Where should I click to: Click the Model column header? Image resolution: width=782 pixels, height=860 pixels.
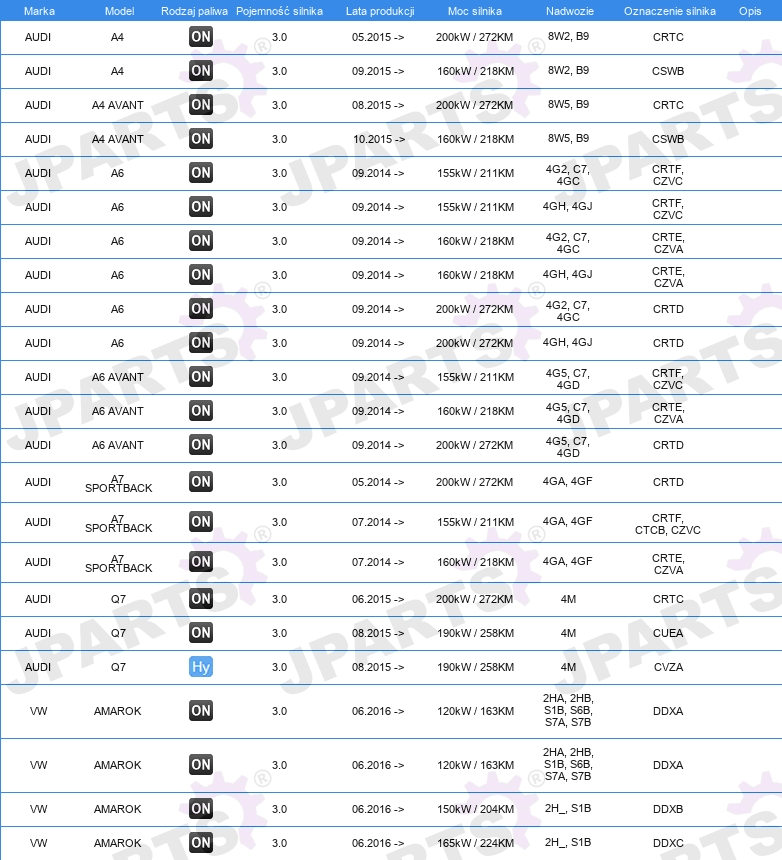point(120,11)
